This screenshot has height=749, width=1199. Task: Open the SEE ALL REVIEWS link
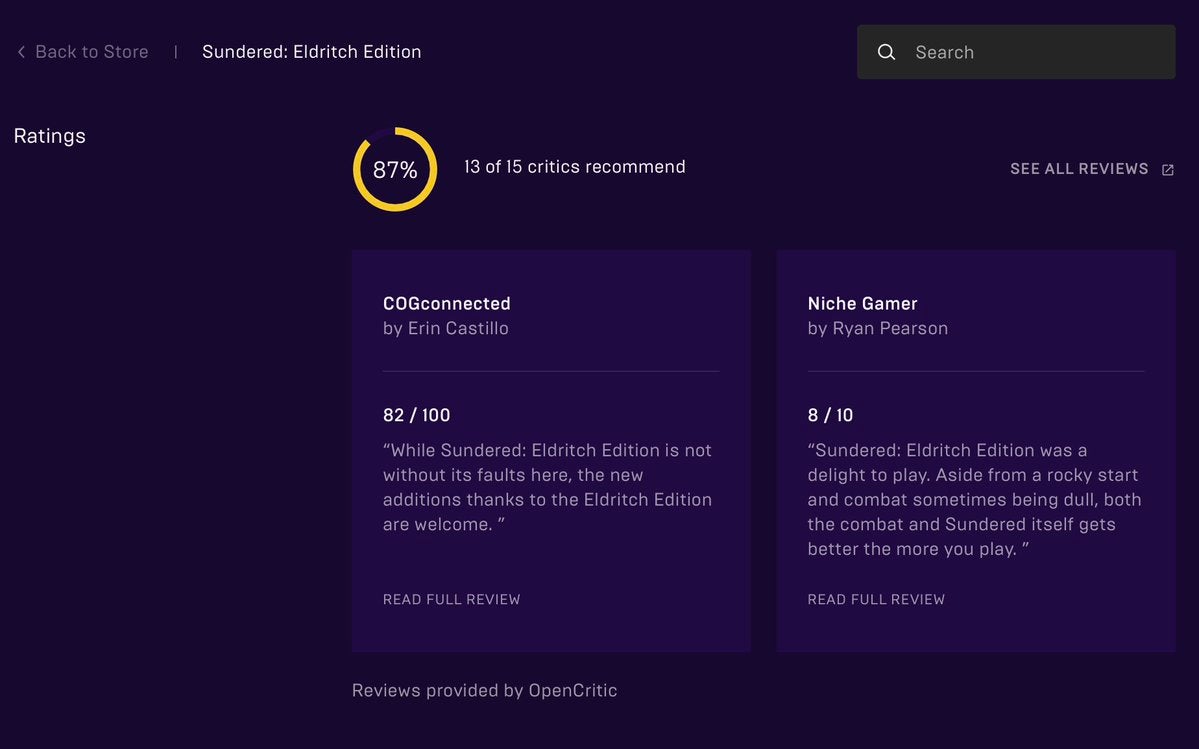tap(1079, 169)
